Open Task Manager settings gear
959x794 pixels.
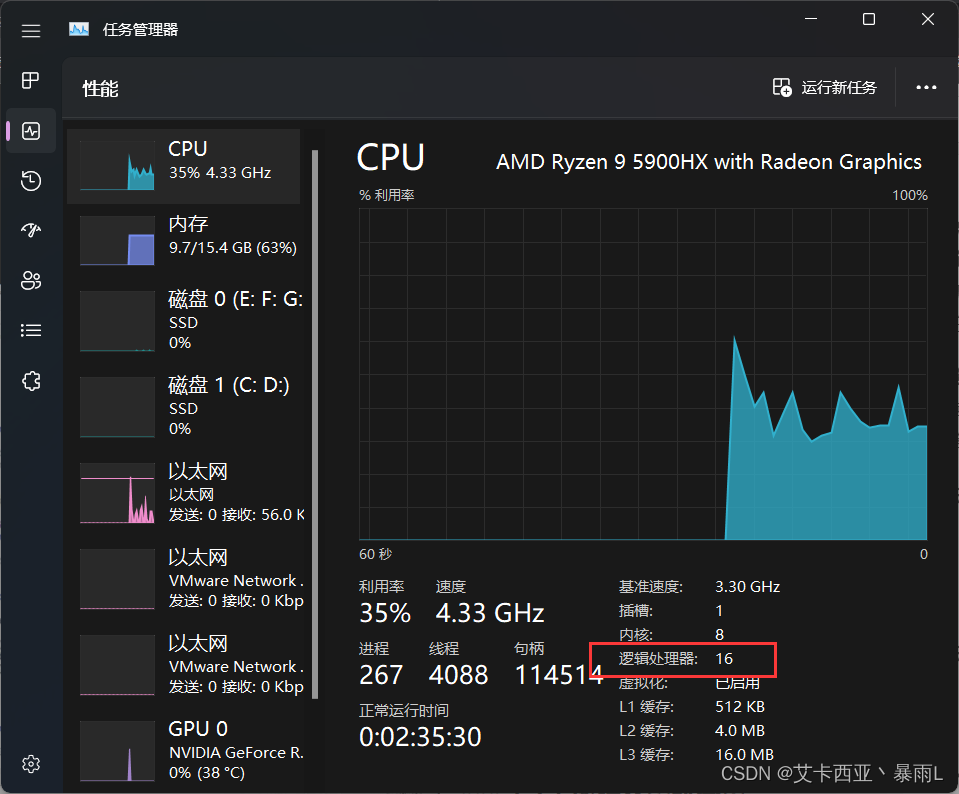point(31,763)
